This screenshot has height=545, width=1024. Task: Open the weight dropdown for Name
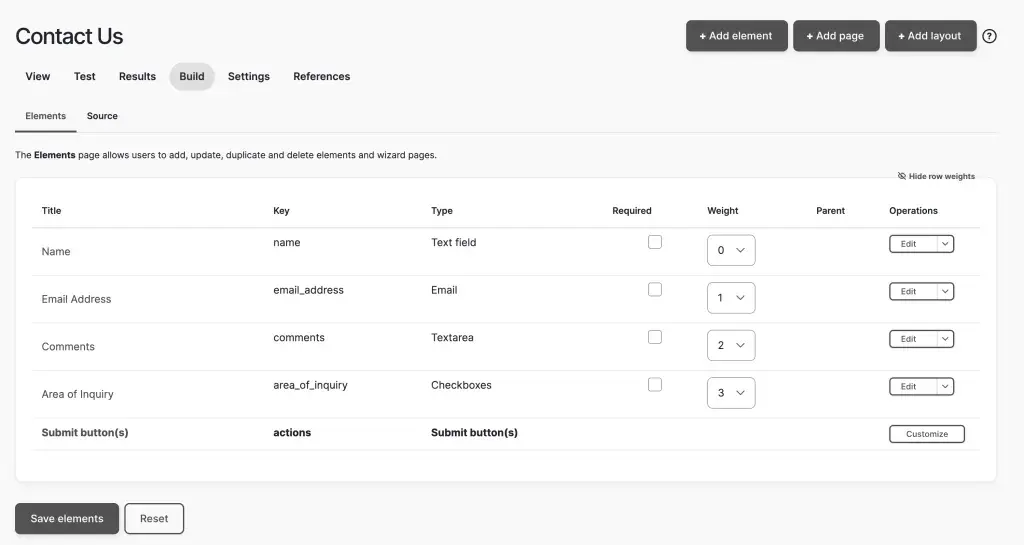tap(731, 250)
